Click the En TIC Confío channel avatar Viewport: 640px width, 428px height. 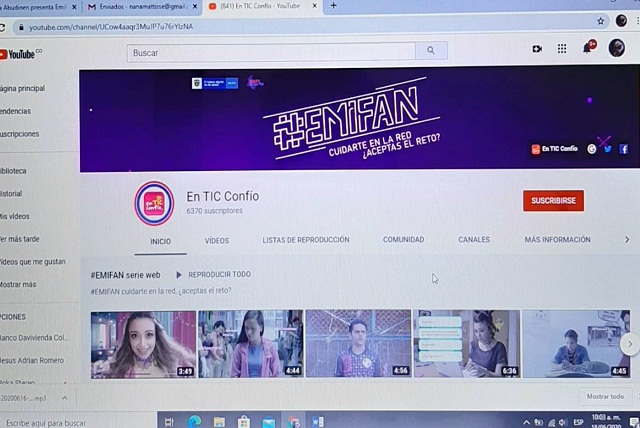click(x=154, y=203)
